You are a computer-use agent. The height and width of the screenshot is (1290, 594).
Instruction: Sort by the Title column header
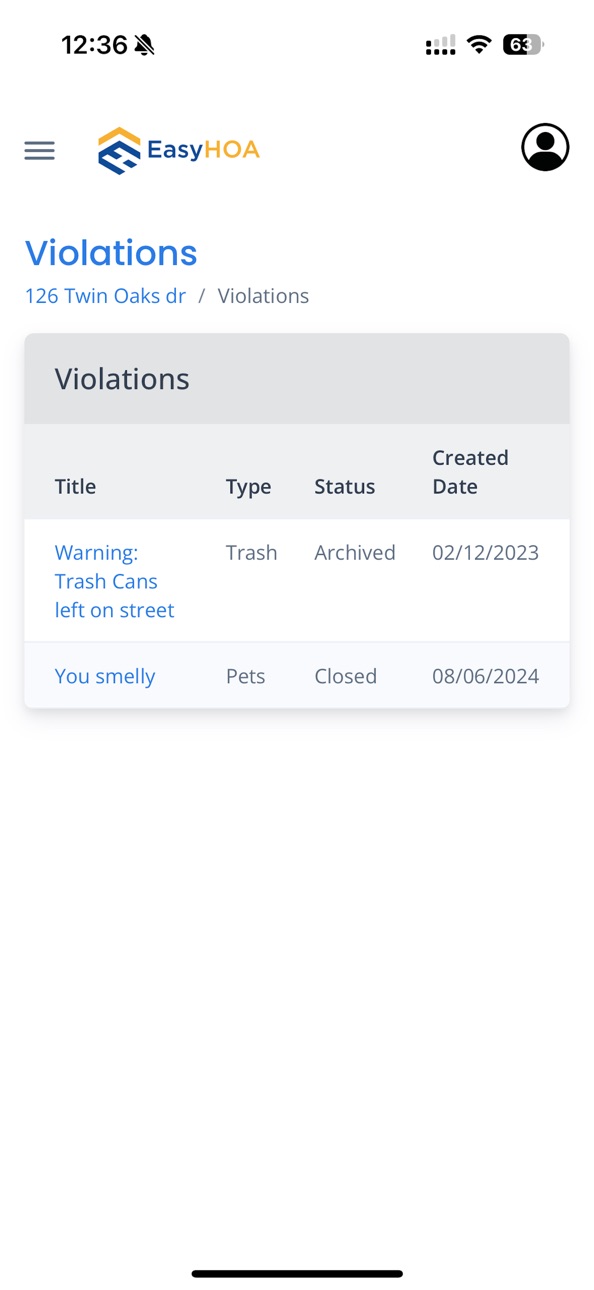pyautogui.click(x=75, y=487)
